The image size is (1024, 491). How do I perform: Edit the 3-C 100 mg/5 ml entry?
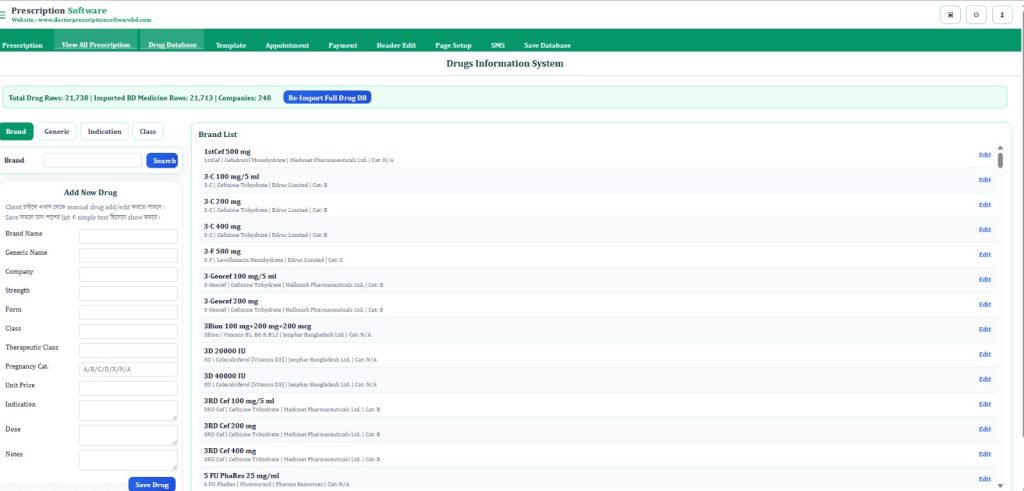pyautogui.click(x=984, y=180)
